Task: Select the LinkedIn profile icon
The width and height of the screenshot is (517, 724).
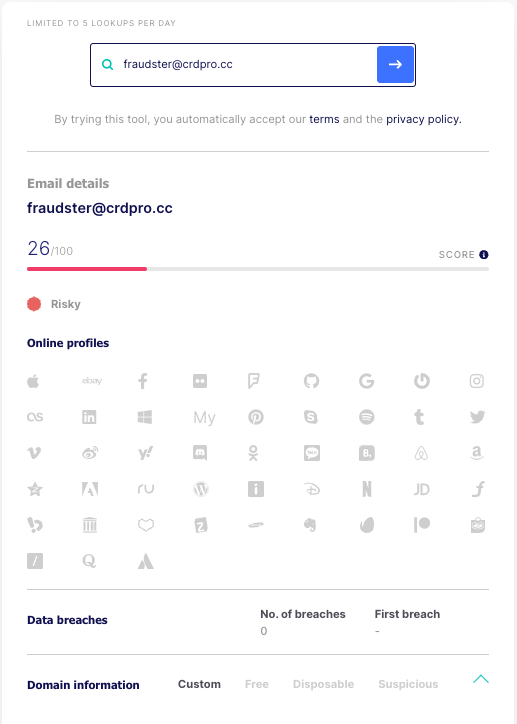Action: [x=89, y=417]
